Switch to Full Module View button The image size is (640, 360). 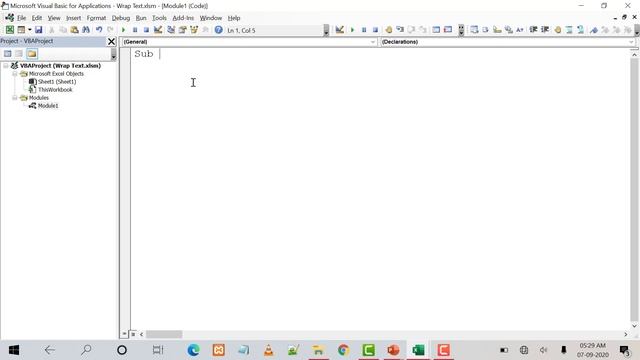pos(133,334)
